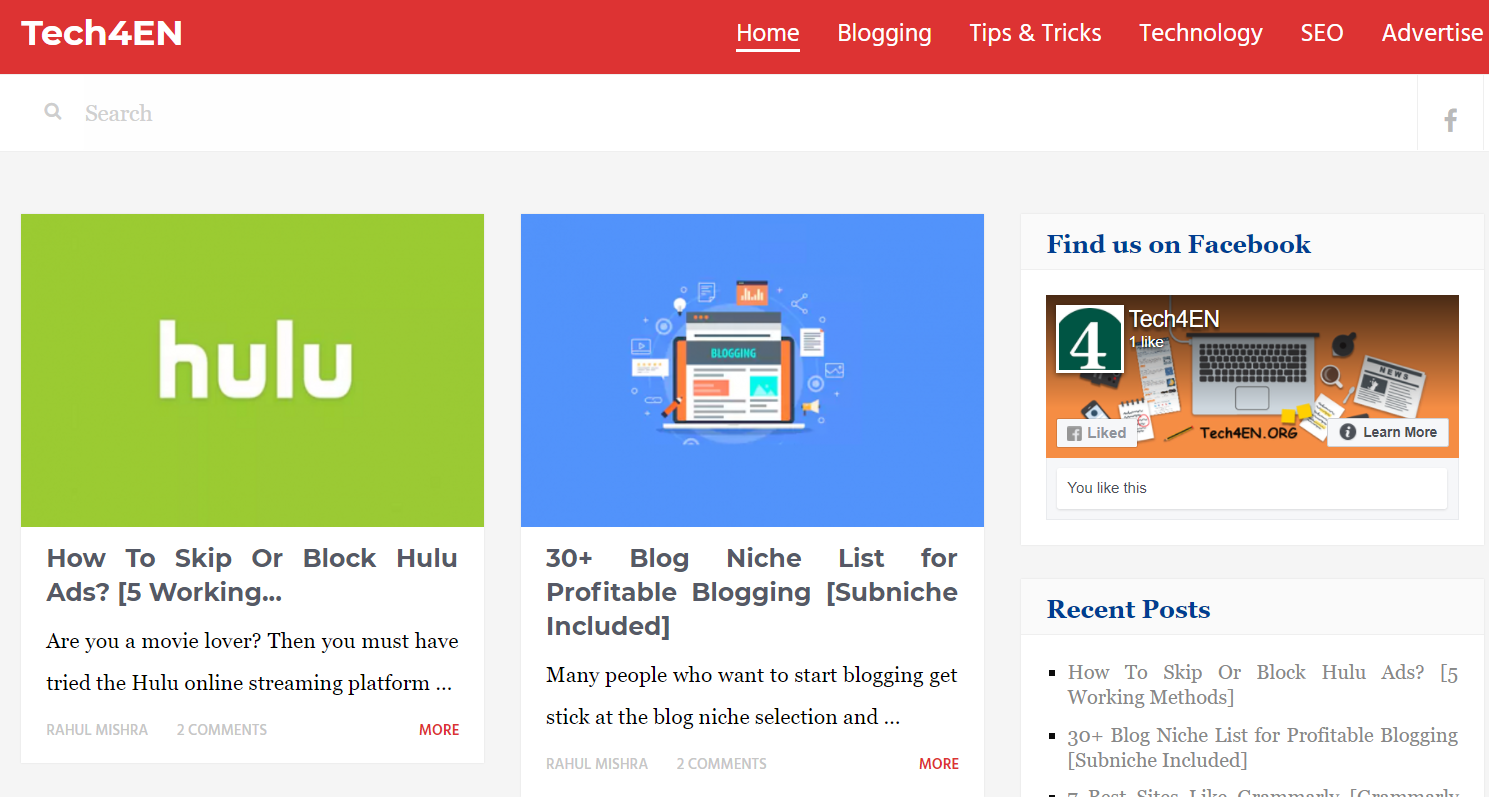Open the Hulu post thumbnail image
Image resolution: width=1489 pixels, height=797 pixels.
[x=252, y=370]
